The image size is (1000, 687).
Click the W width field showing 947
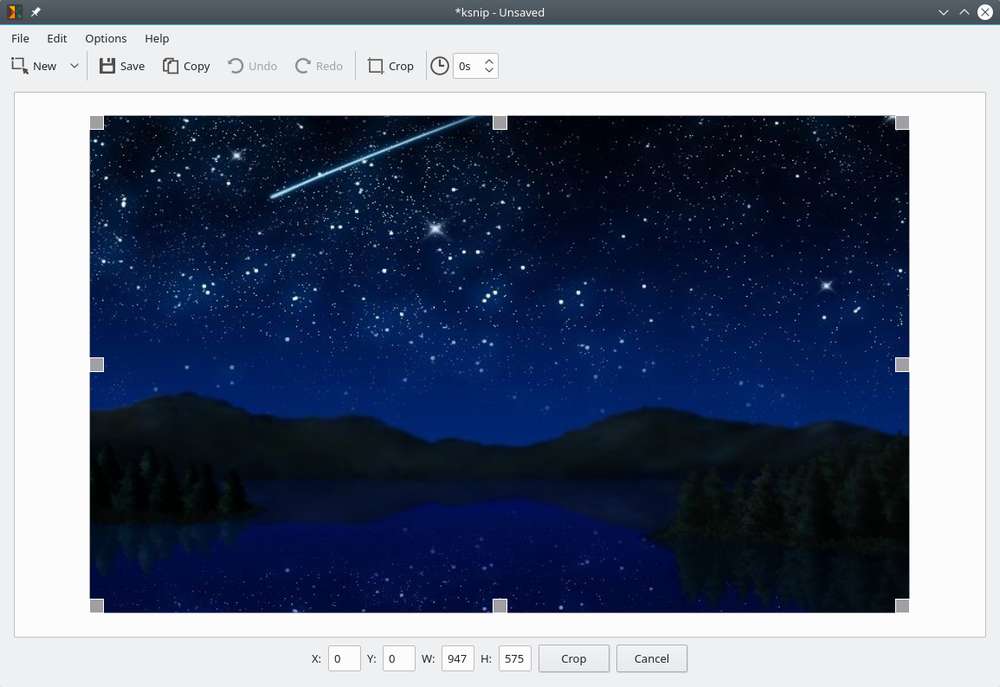457,658
